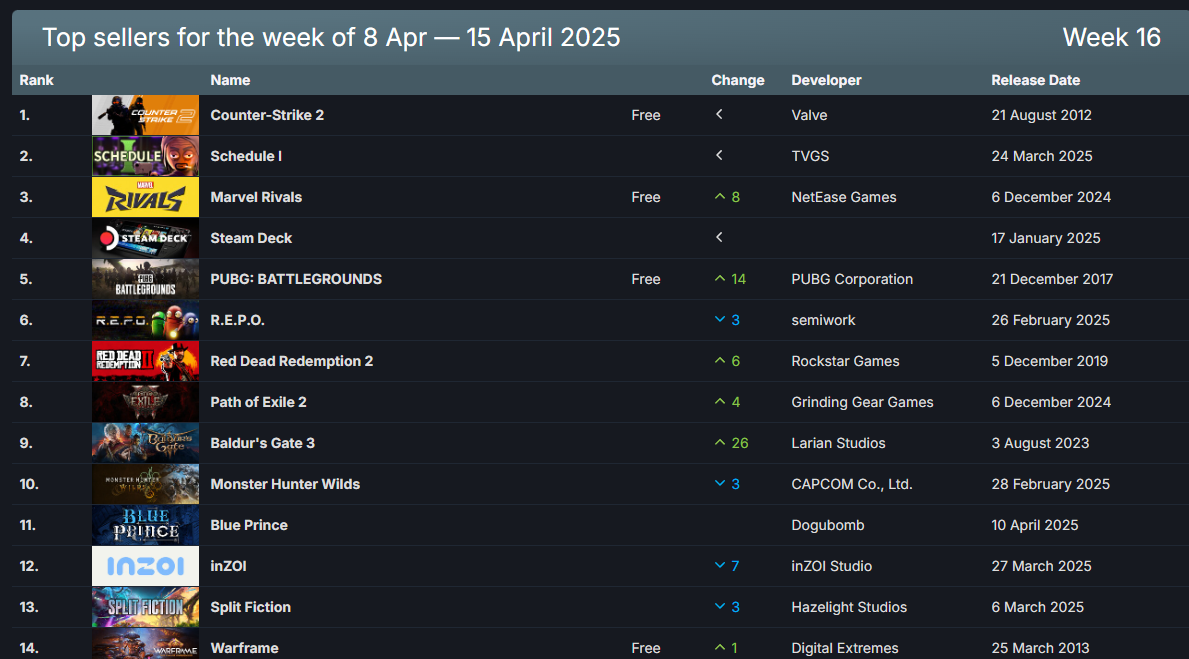This screenshot has width=1189, height=659.
Task: Click the Free label for Marvel Rivals
Action: [x=645, y=197]
